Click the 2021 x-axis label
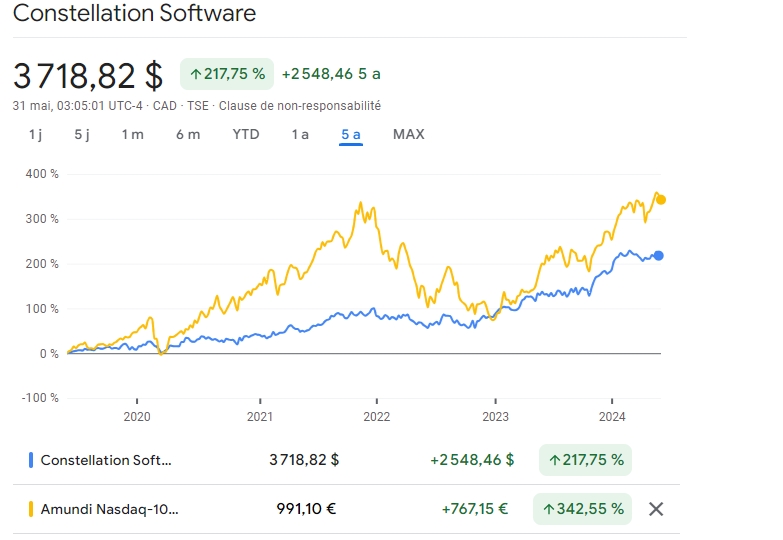Screen dimensions: 783x540 pyautogui.click(x=260, y=417)
